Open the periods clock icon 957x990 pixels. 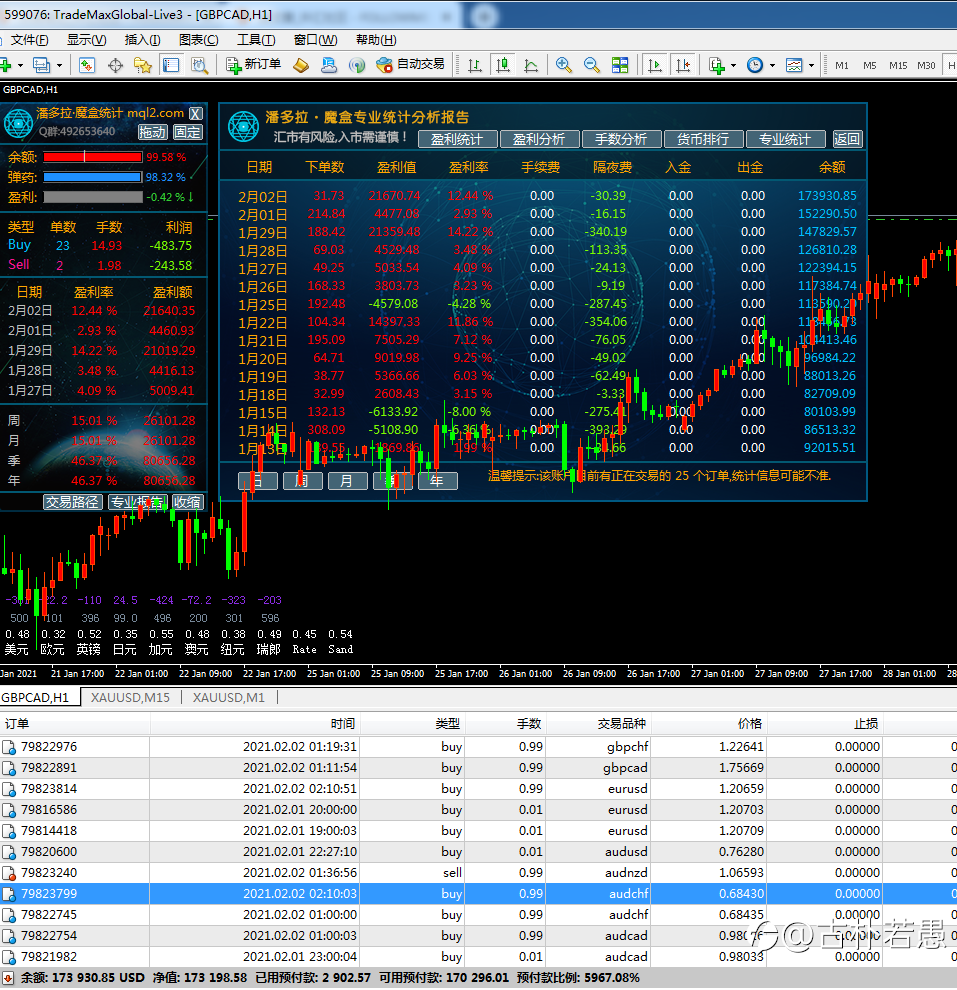pos(755,65)
